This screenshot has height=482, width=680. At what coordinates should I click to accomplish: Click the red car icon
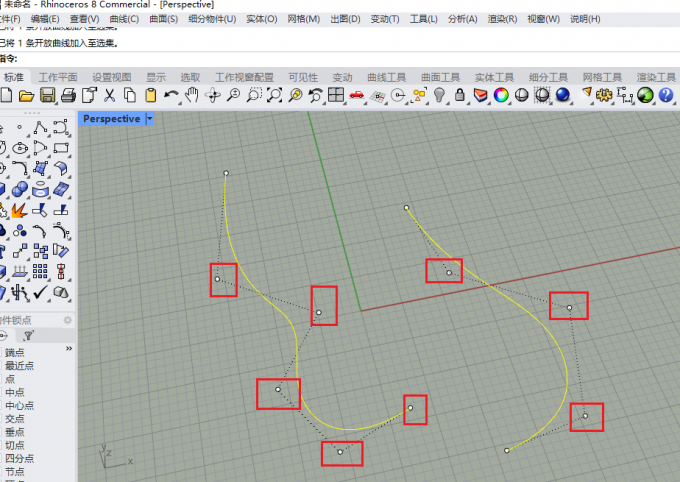tap(356, 95)
